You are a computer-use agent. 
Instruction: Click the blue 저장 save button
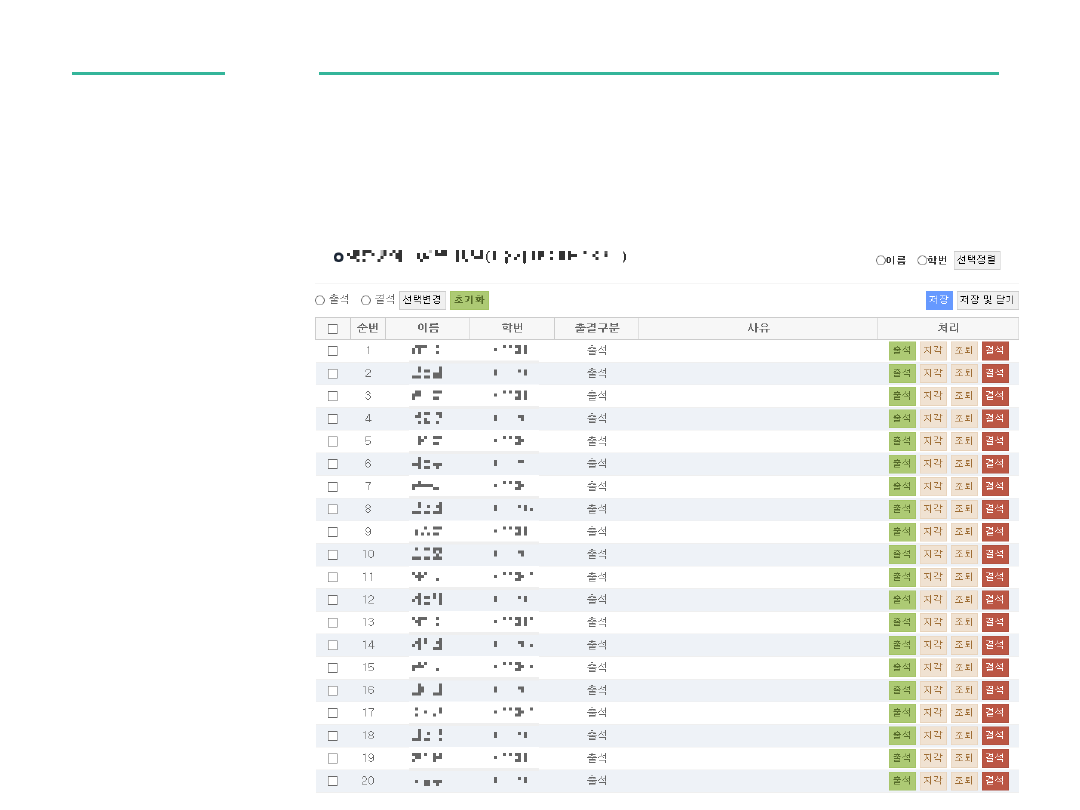pyautogui.click(x=938, y=300)
